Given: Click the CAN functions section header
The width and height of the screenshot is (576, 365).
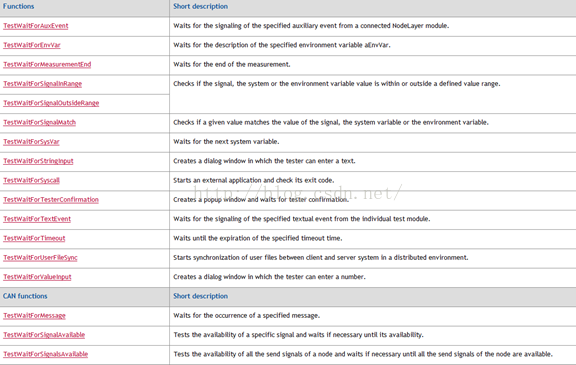Looking at the screenshot, I should point(25,296).
